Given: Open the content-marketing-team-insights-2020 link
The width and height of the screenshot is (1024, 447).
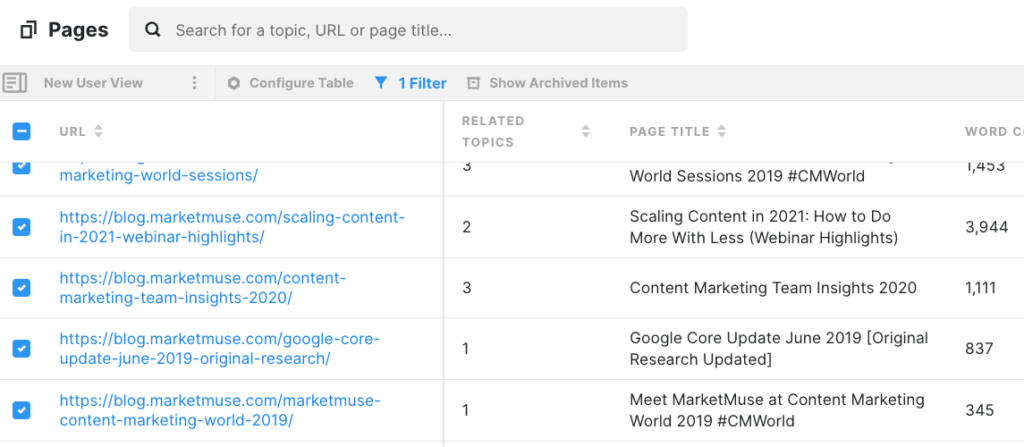Looking at the screenshot, I should pyautogui.click(x=202, y=288).
